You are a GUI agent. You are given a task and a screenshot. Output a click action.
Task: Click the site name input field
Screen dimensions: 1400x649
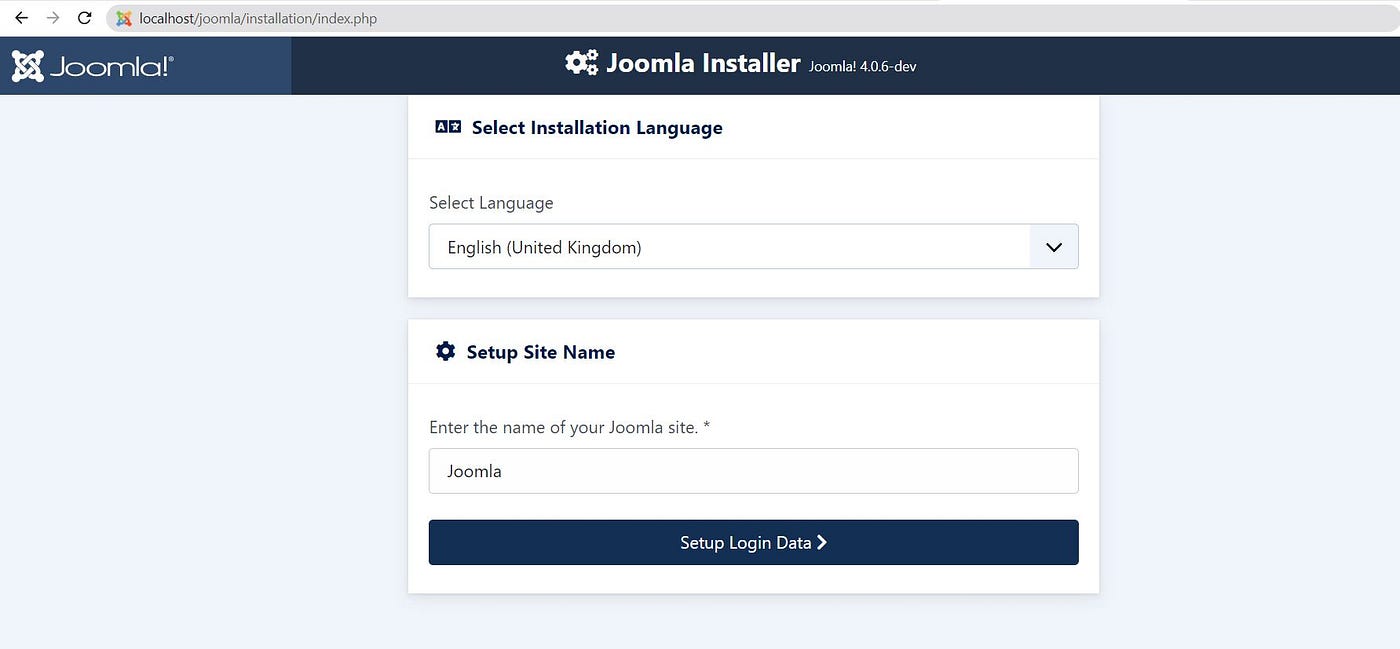[753, 471]
